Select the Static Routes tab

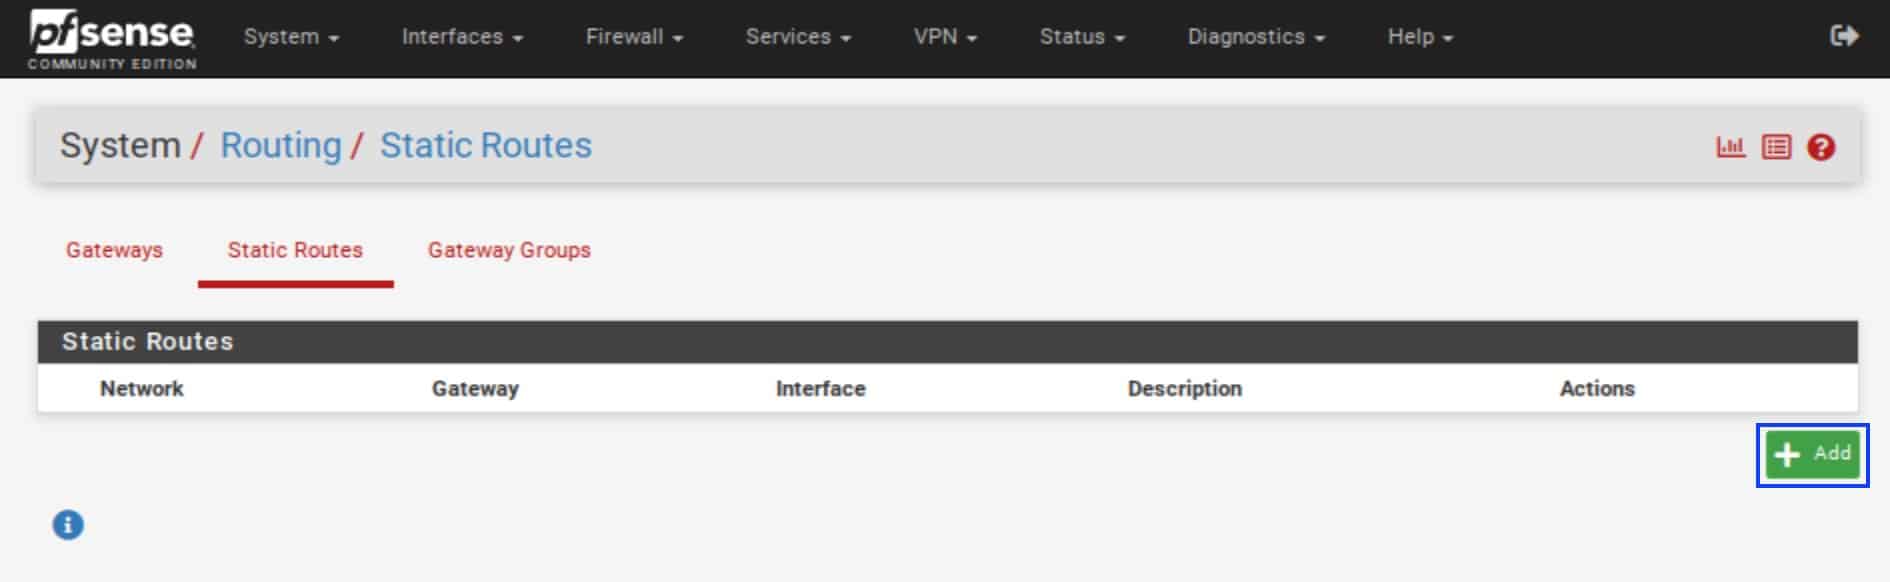click(295, 250)
